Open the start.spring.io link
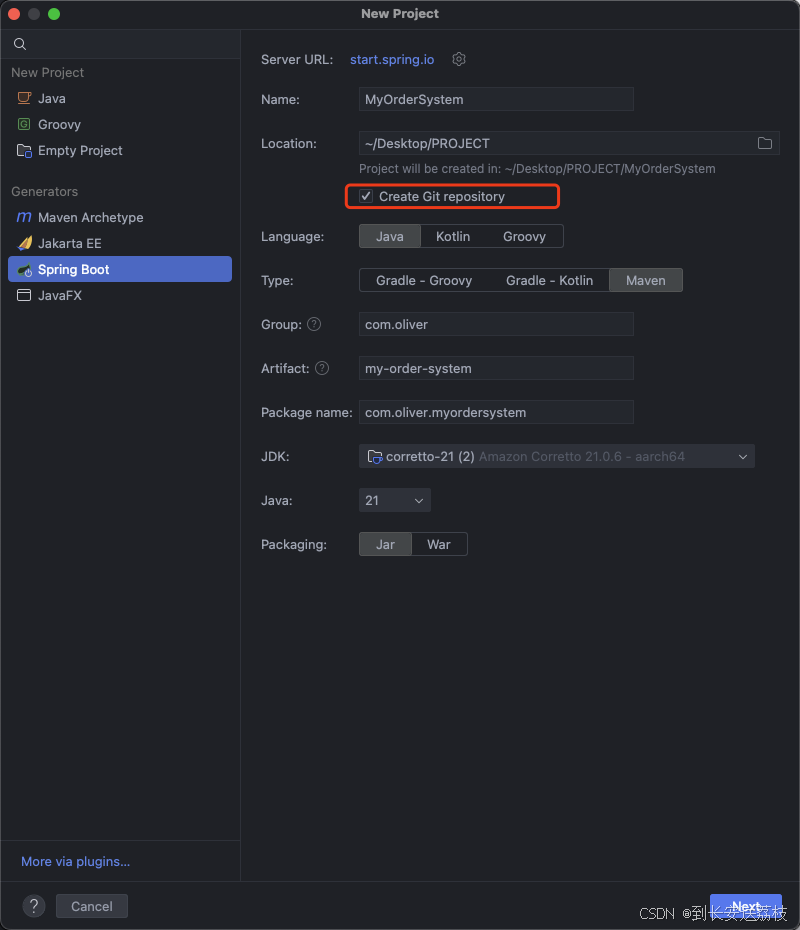800x930 pixels. (x=391, y=59)
